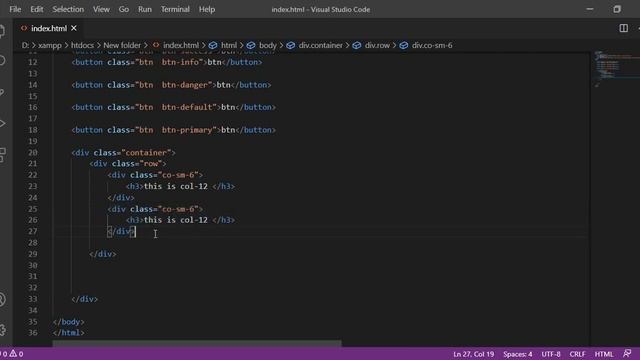The height and width of the screenshot is (360, 640).
Task: Select the index.html editor tab
Action: pos(49,28)
